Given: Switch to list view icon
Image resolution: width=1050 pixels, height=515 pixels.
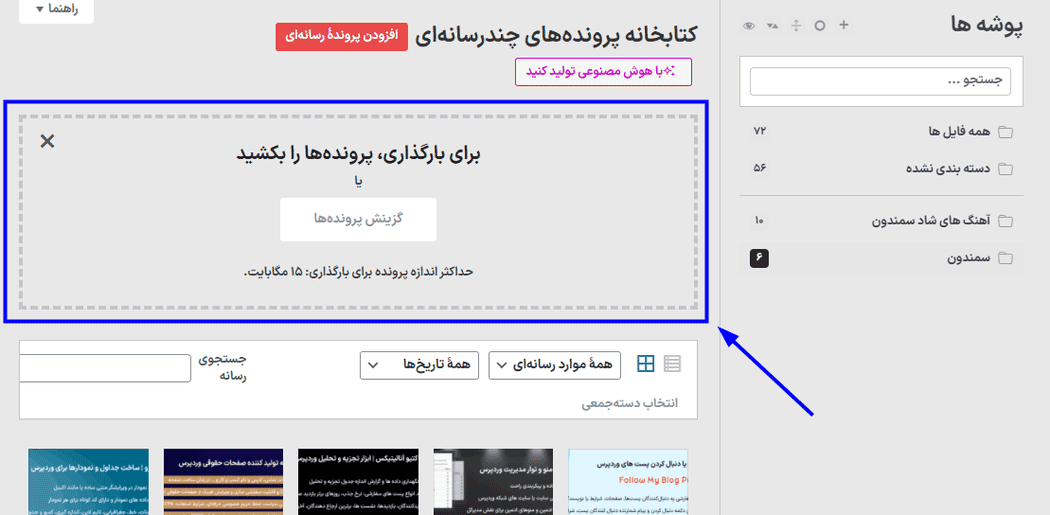Looking at the screenshot, I should click(672, 364).
